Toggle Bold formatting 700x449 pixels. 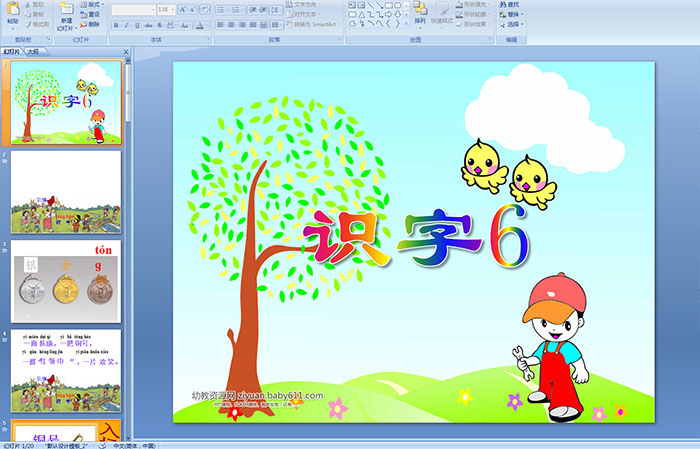[116, 25]
